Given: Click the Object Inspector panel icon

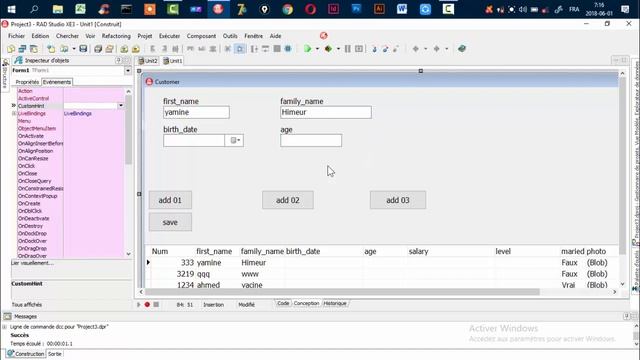Looking at the screenshot, I should 18,60.
